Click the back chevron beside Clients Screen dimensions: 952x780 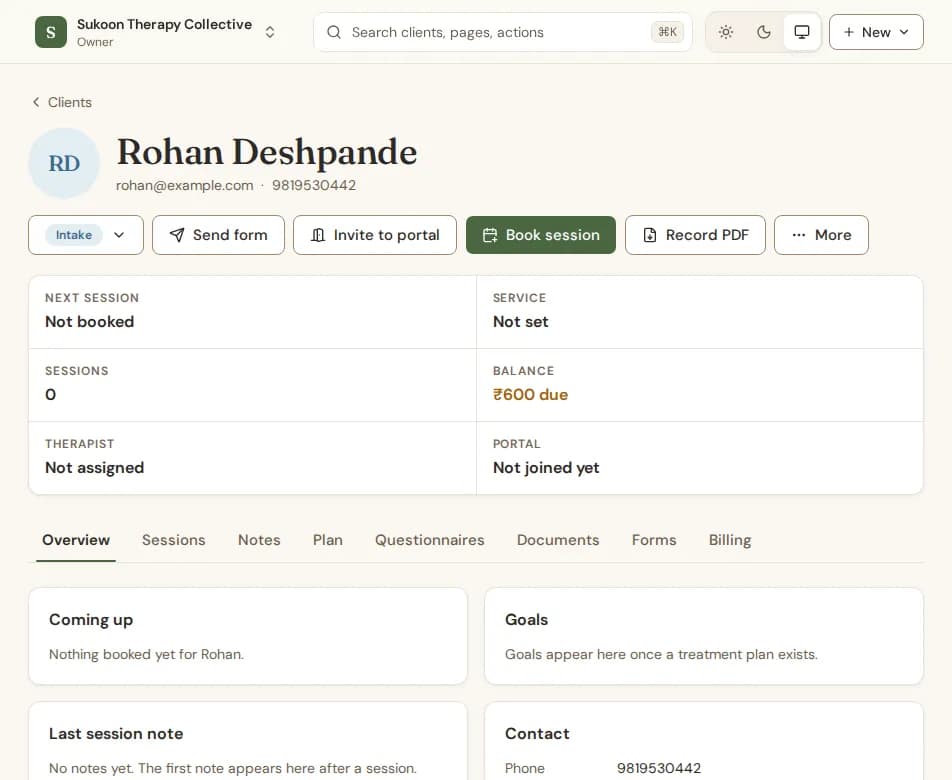point(36,102)
